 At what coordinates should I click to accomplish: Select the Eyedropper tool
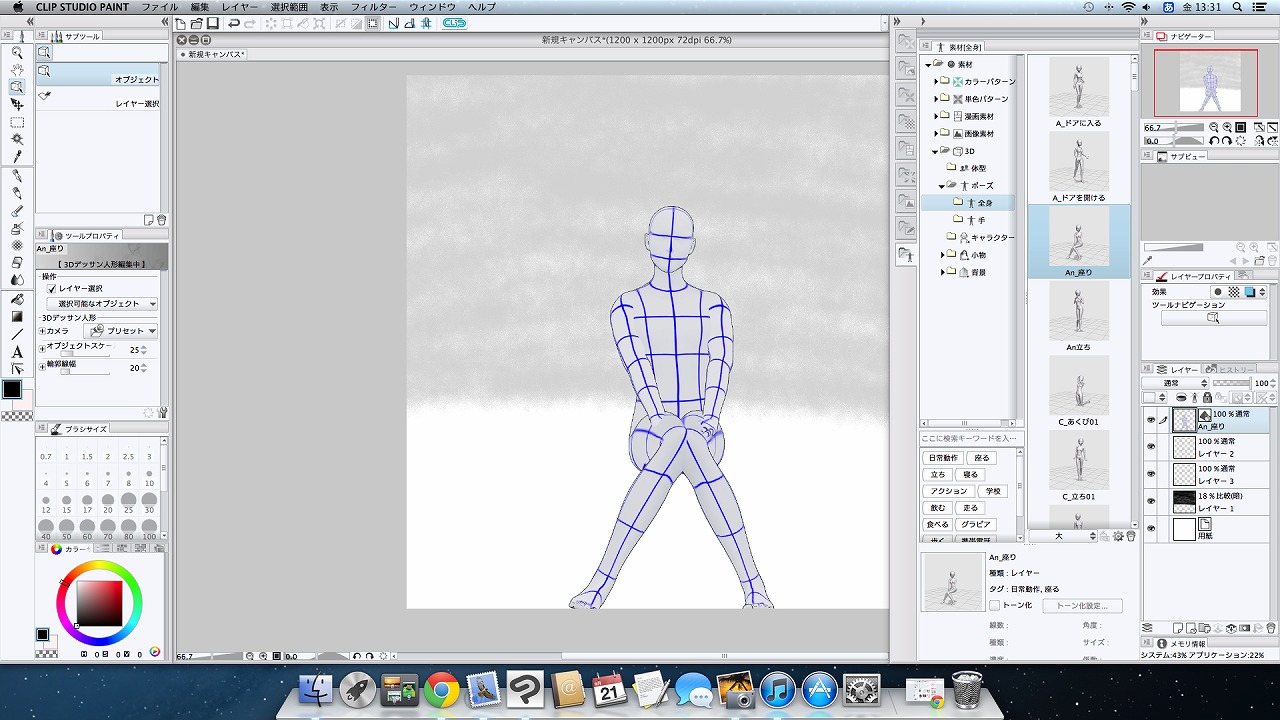[x=17, y=157]
